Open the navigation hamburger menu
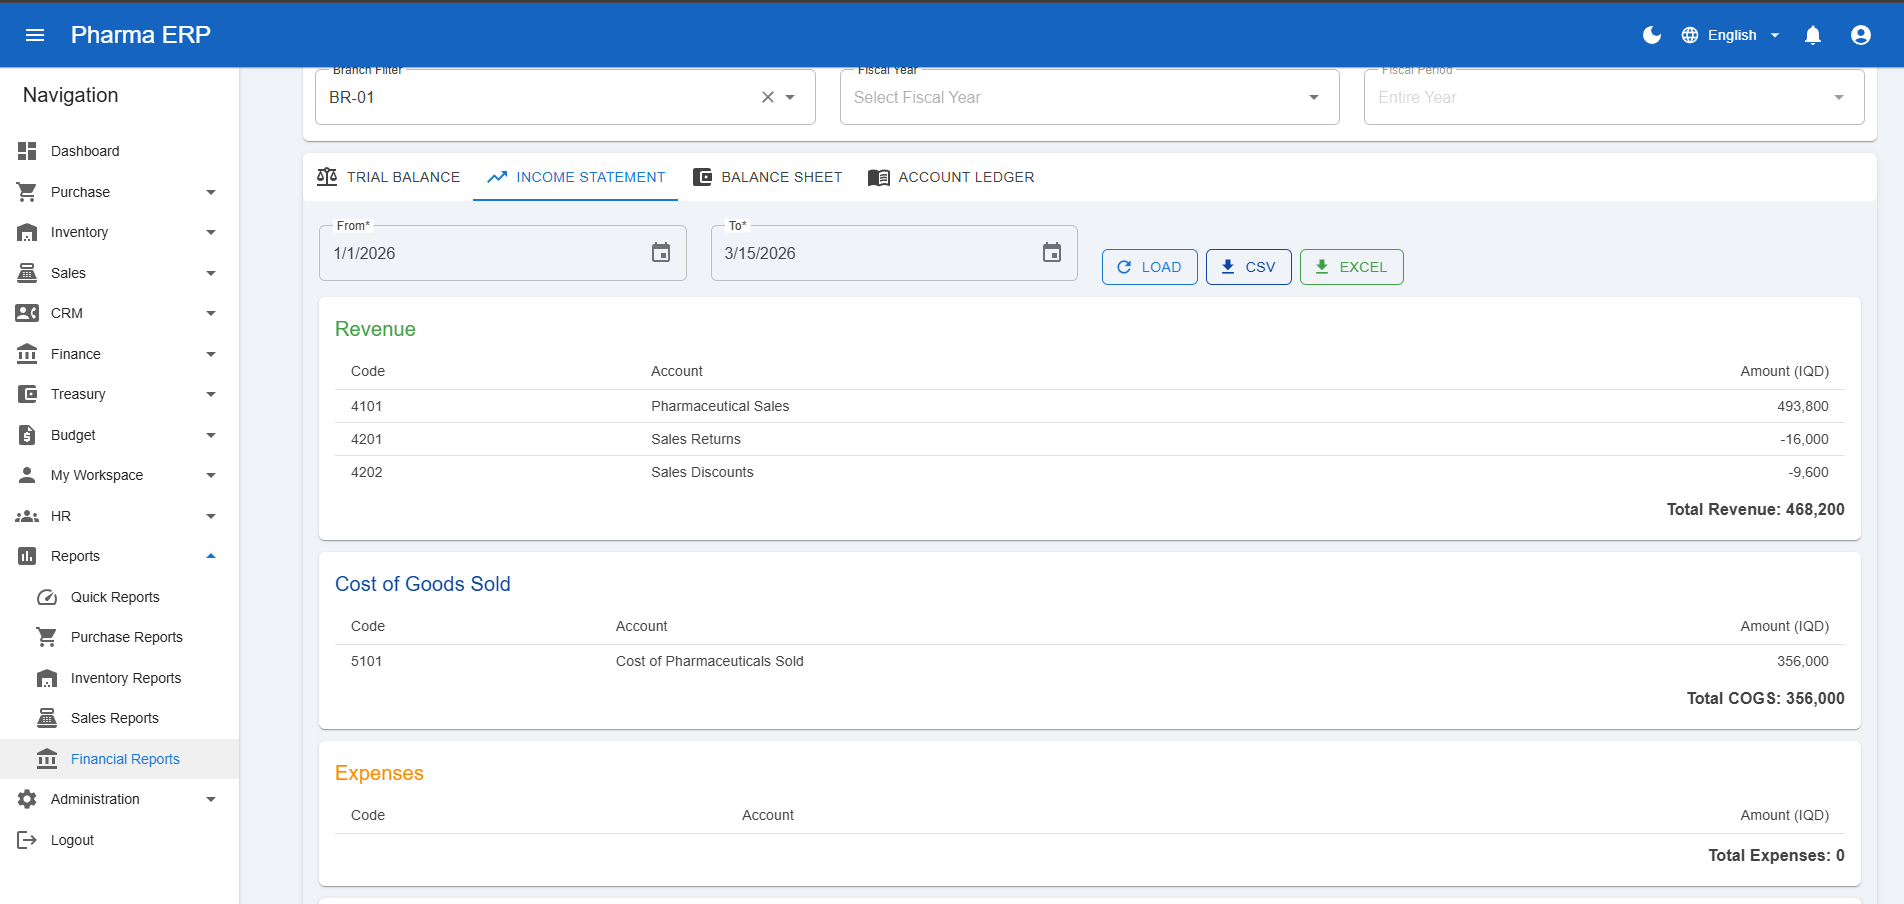 click(35, 34)
